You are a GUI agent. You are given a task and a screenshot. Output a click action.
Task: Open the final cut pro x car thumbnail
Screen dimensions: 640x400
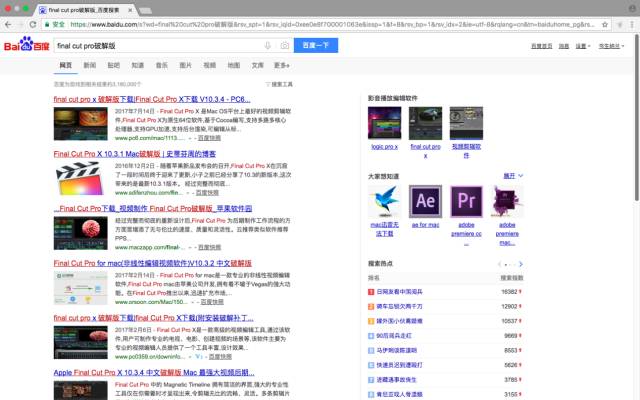click(x=425, y=123)
